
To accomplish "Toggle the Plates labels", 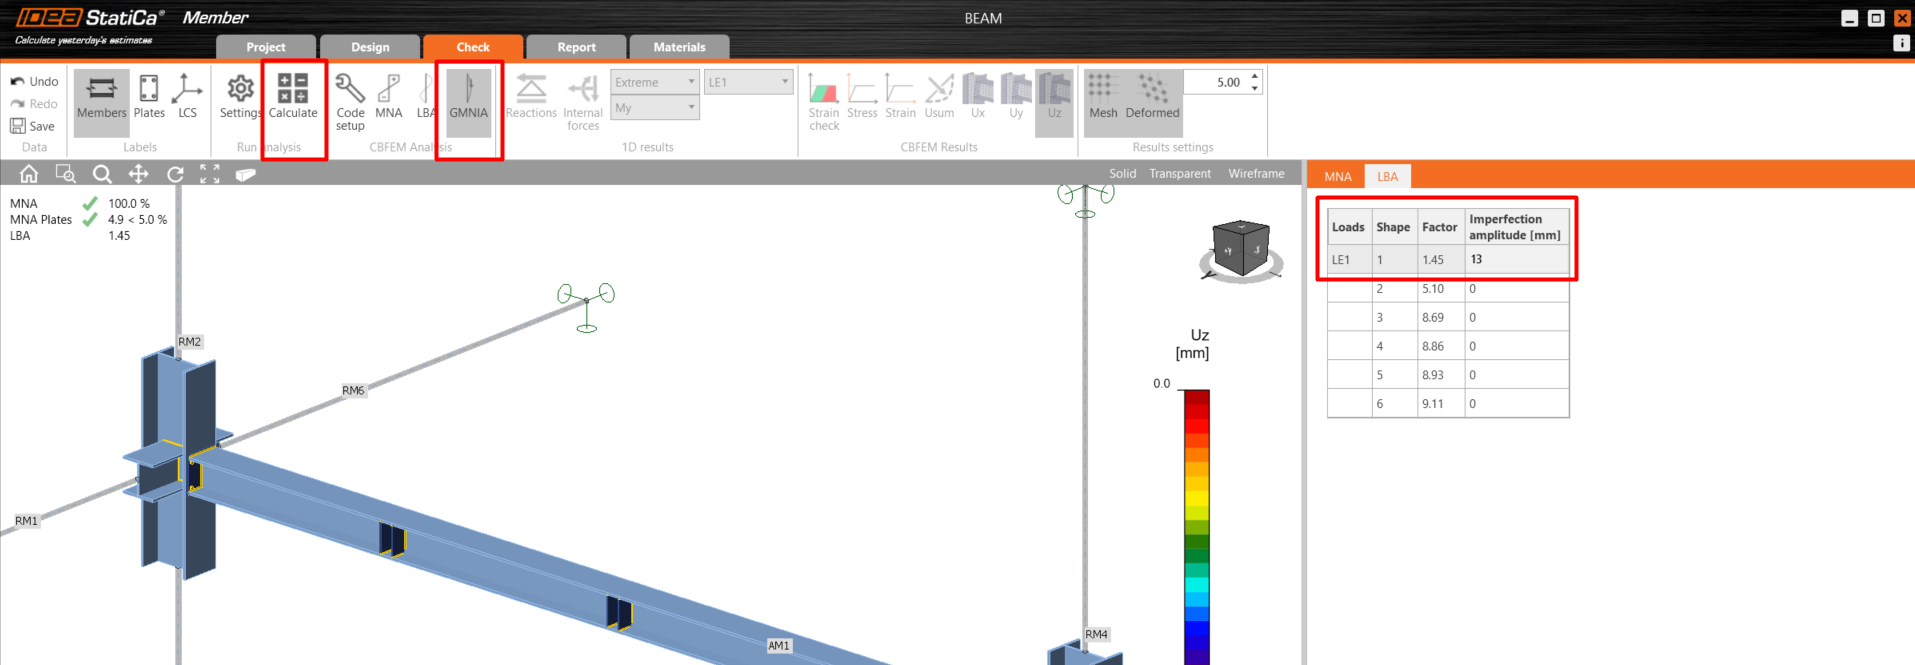I will click(149, 97).
